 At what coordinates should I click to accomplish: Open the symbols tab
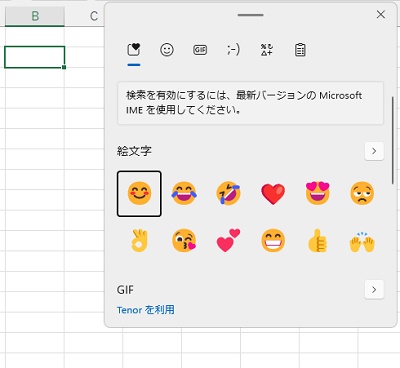(267, 50)
